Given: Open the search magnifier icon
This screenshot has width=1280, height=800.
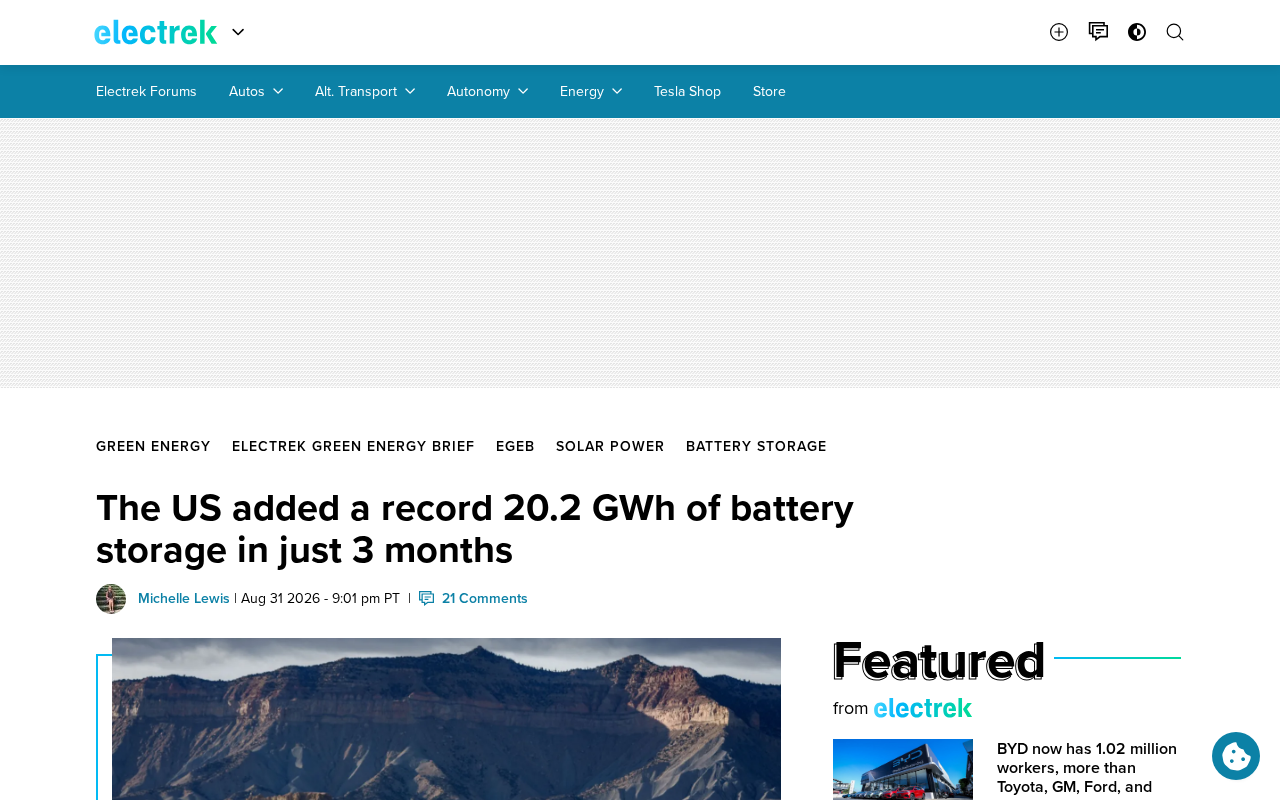Looking at the screenshot, I should 1175,32.
